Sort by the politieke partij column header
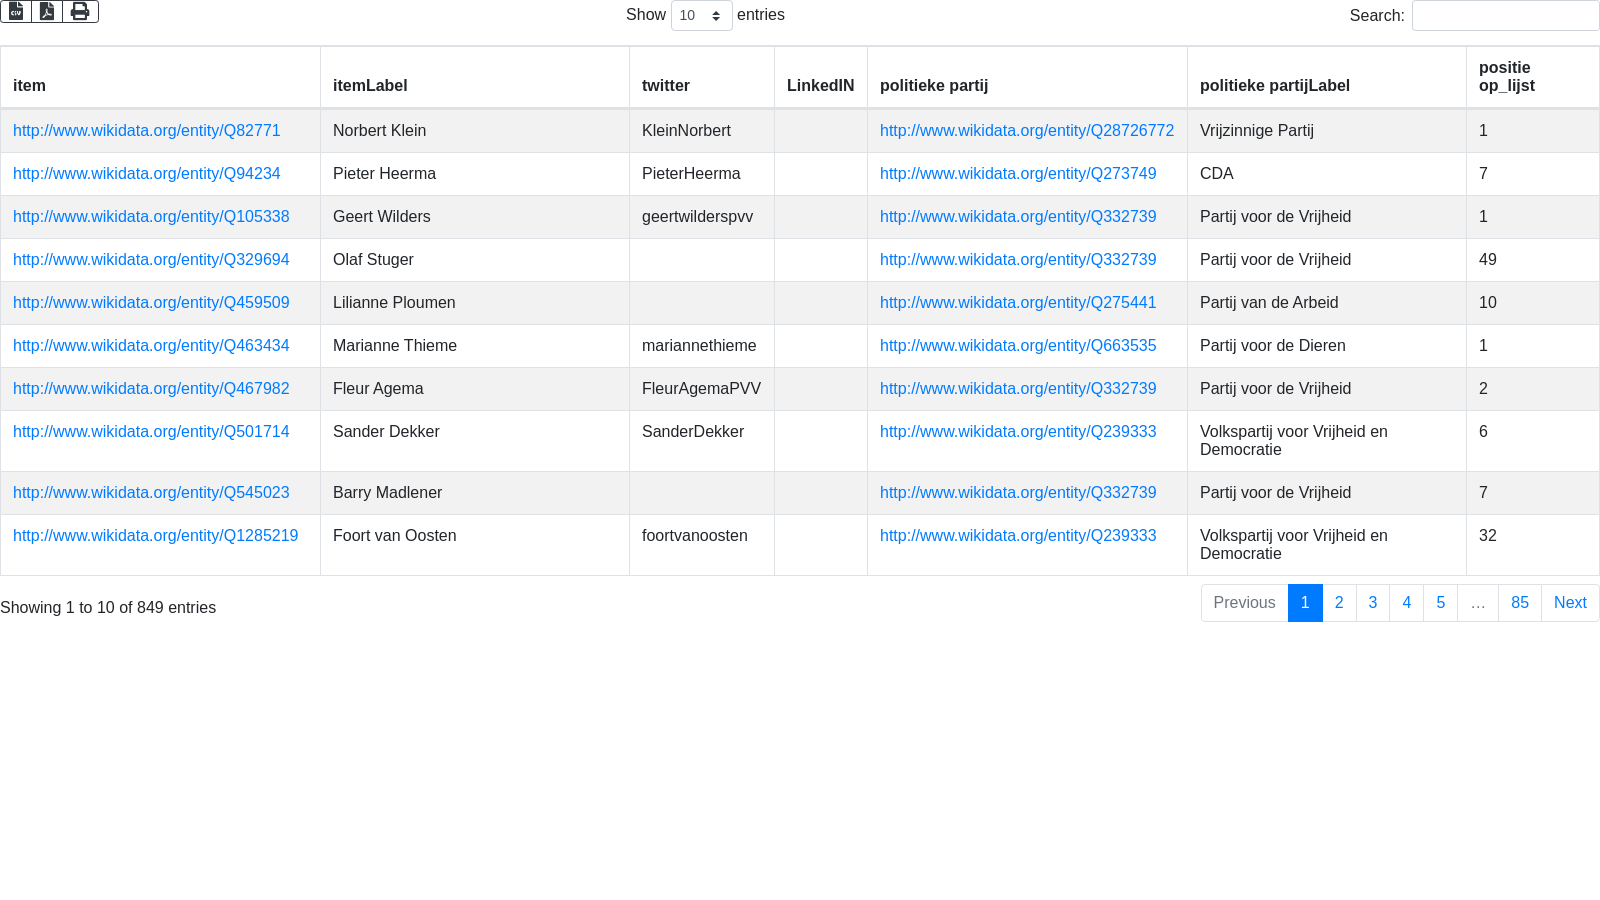This screenshot has width=1600, height=900. (1027, 77)
